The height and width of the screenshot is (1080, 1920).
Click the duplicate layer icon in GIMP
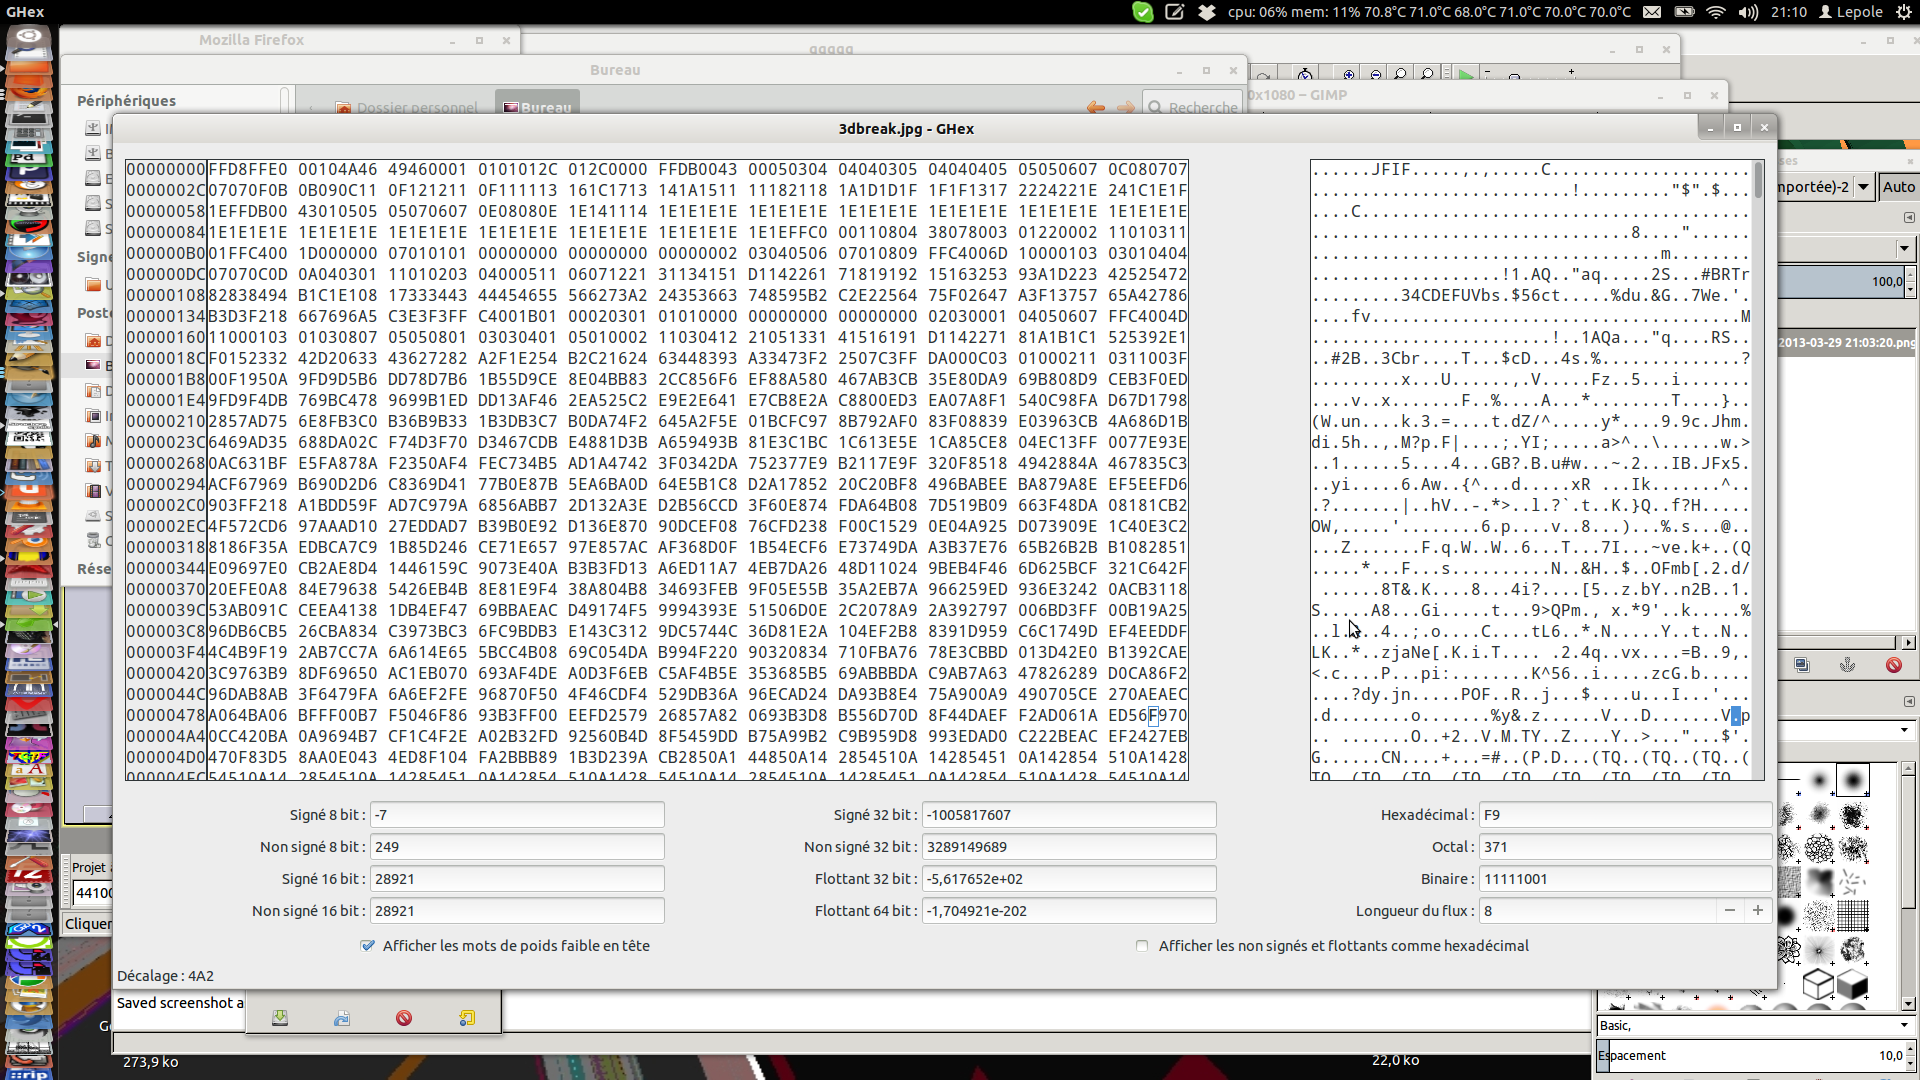click(1801, 665)
